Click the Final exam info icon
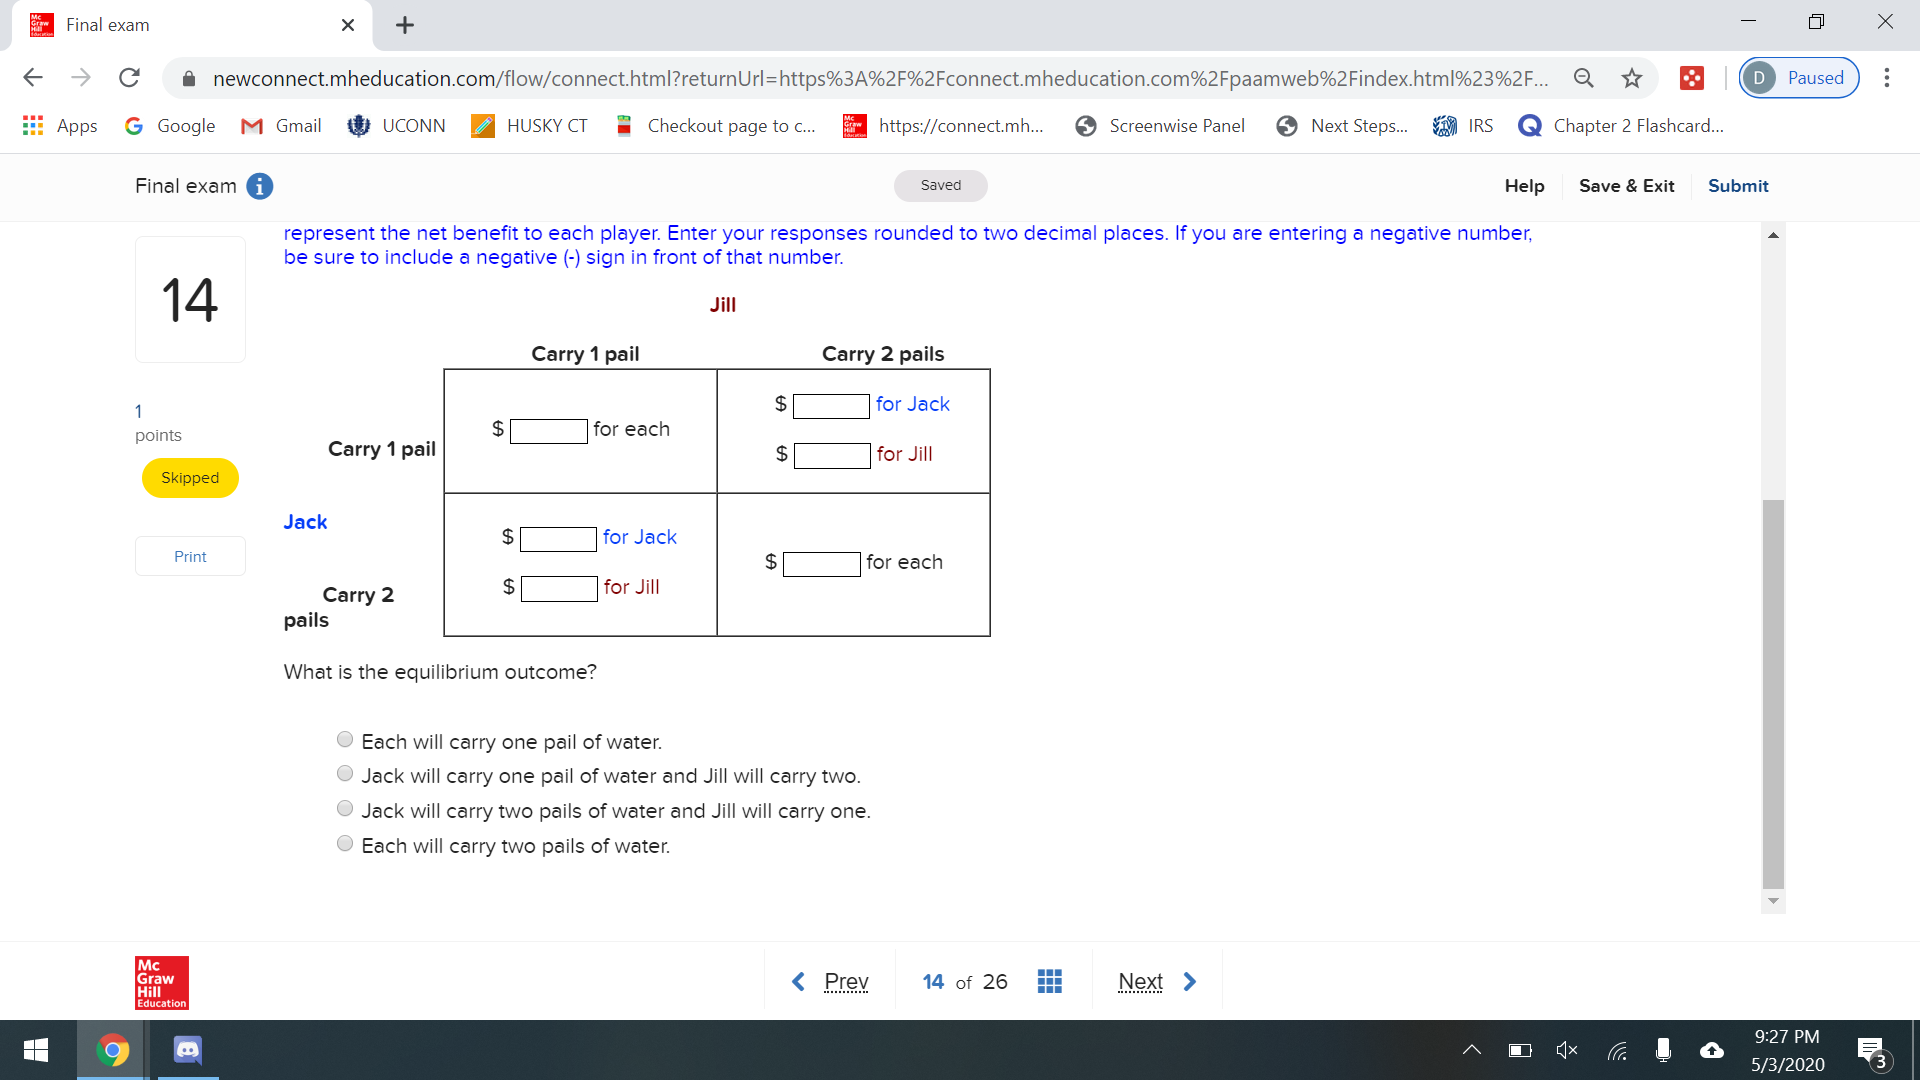 (x=259, y=186)
